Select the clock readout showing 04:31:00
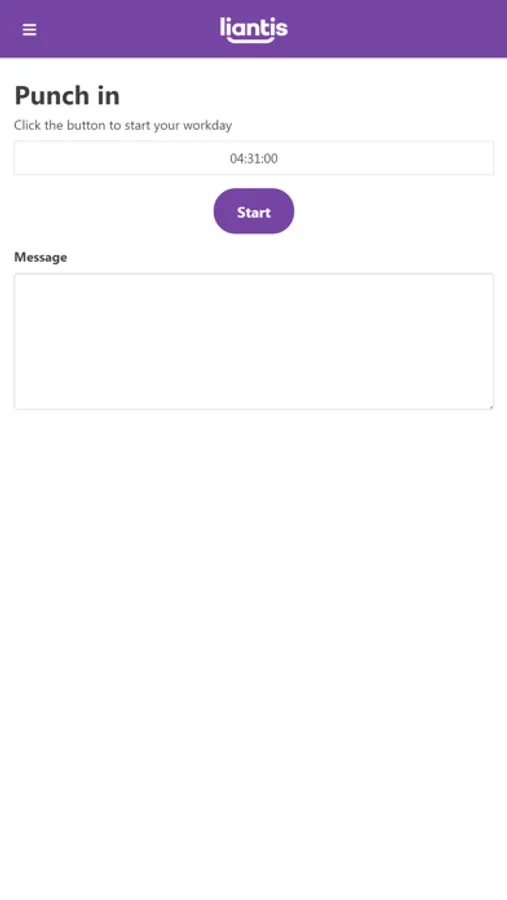This screenshot has width=507, height=900. (254, 158)
